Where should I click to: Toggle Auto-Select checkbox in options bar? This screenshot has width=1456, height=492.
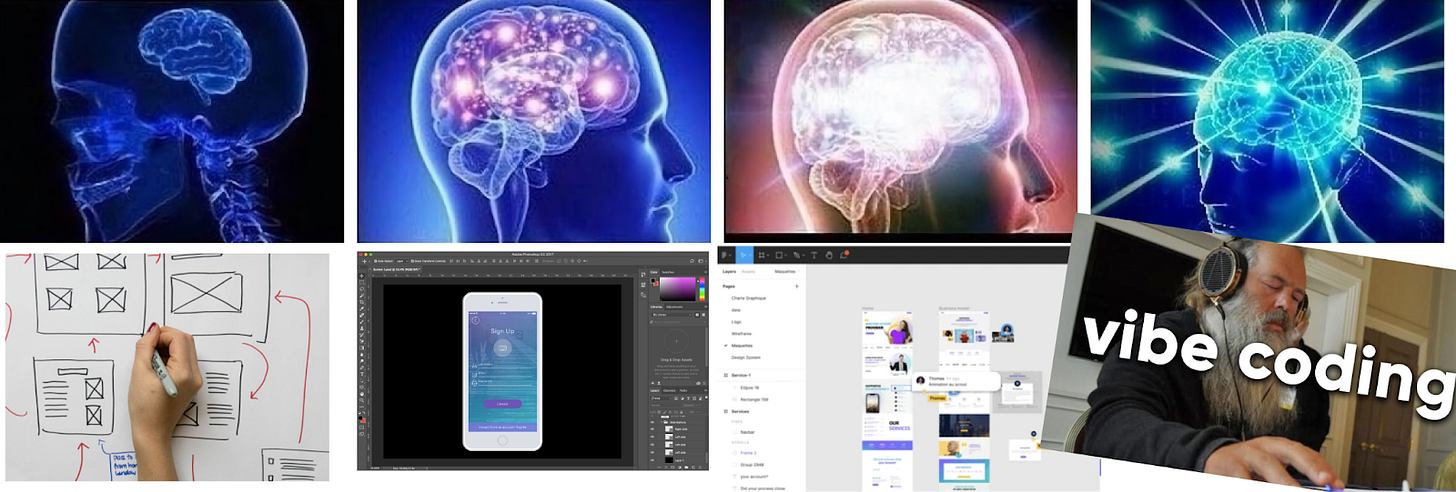coord(375,260)
